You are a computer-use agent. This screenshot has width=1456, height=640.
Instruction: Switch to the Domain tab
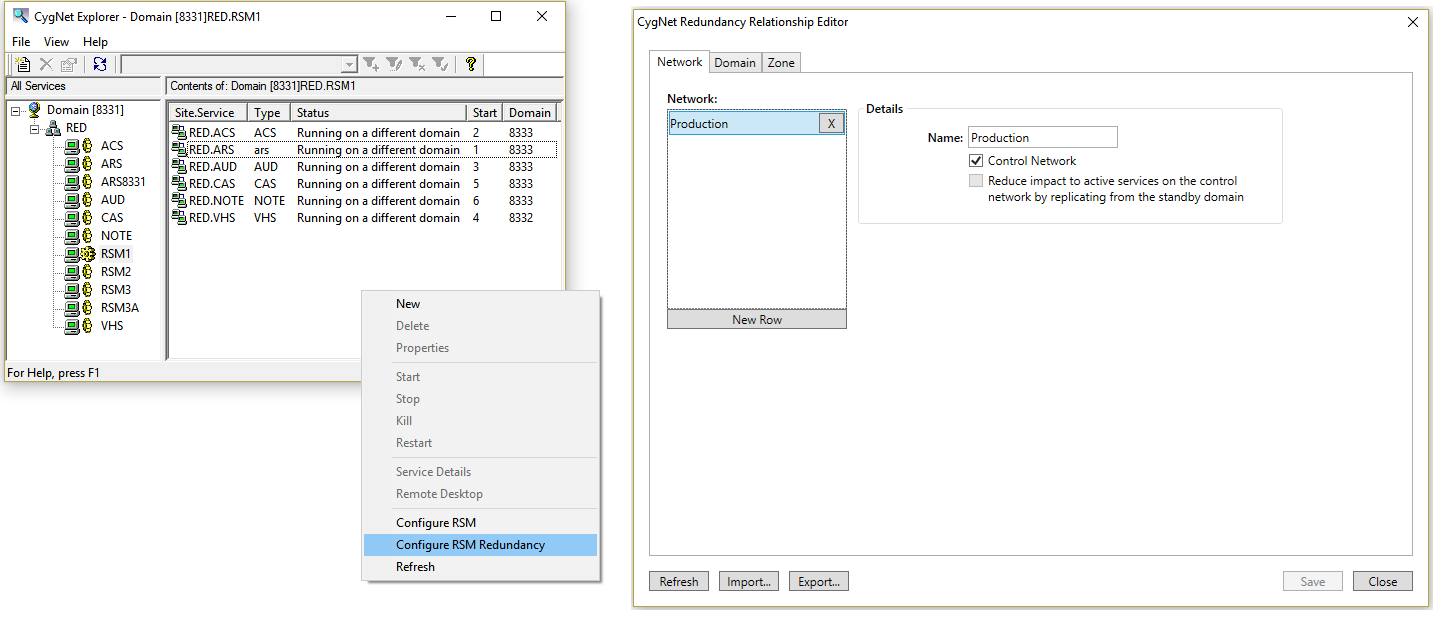[x=735, y=63]
